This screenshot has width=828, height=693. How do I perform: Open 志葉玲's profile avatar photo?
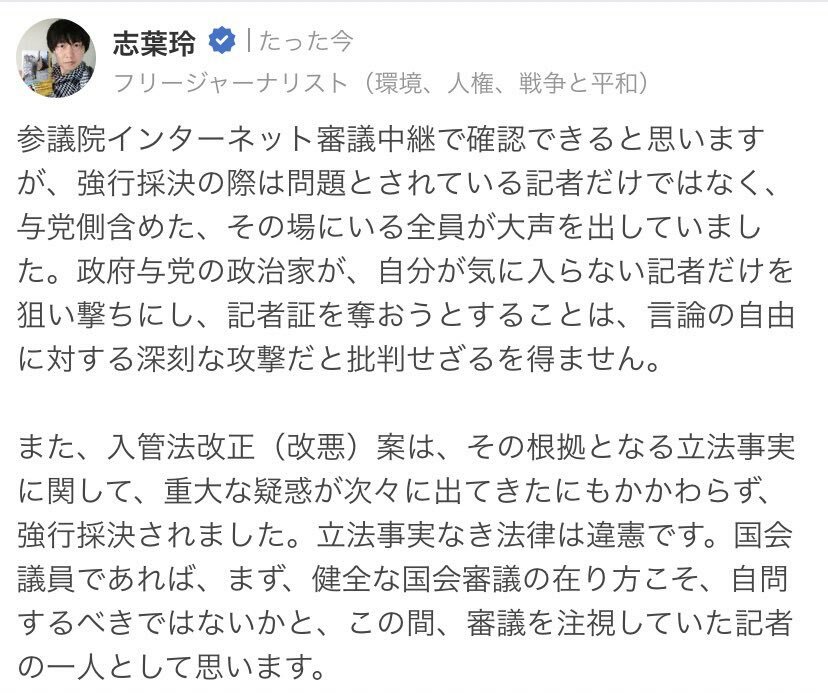(57, 58)
